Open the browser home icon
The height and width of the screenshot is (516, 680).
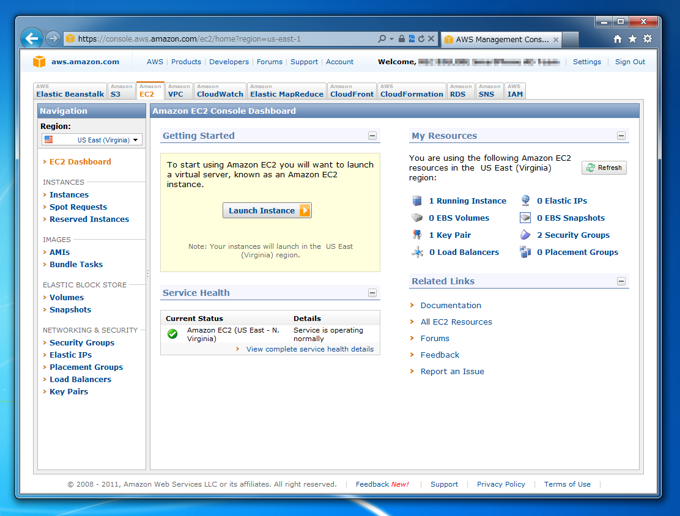pyautogui.click(x=618, y=39)
